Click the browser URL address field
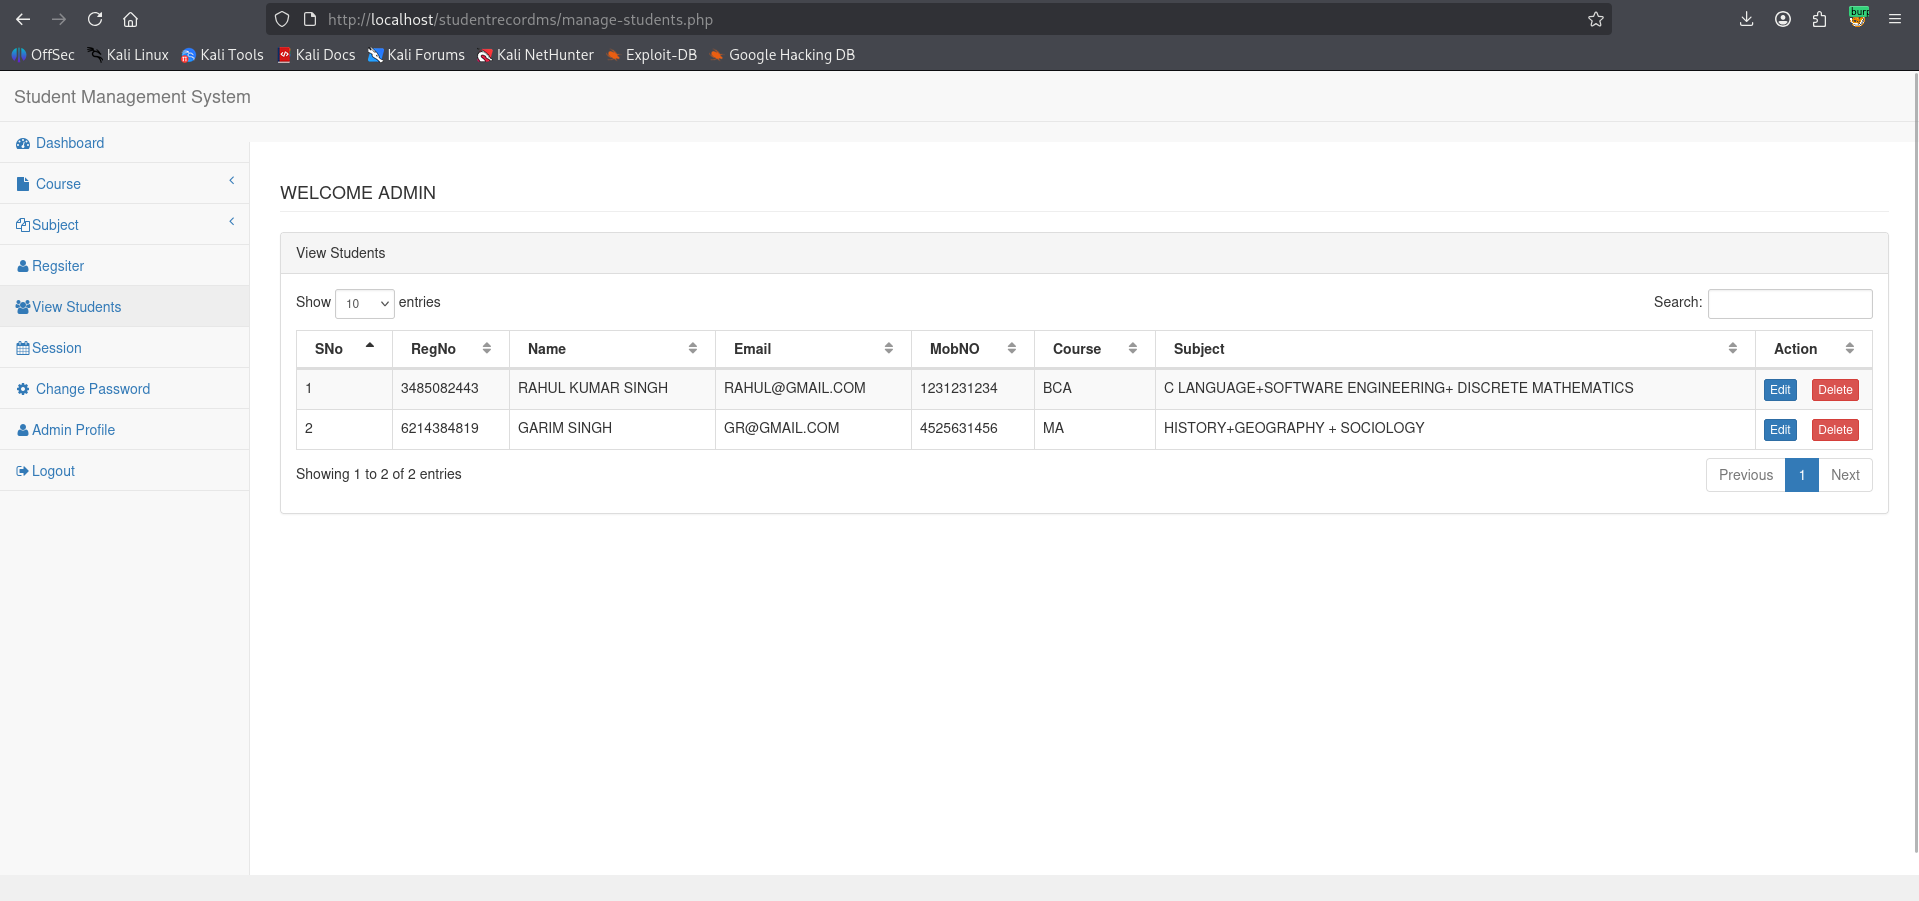1919x901 pixels. pos(940,19)
